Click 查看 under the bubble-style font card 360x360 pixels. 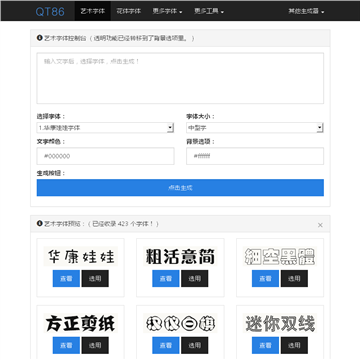click(166, 345)
